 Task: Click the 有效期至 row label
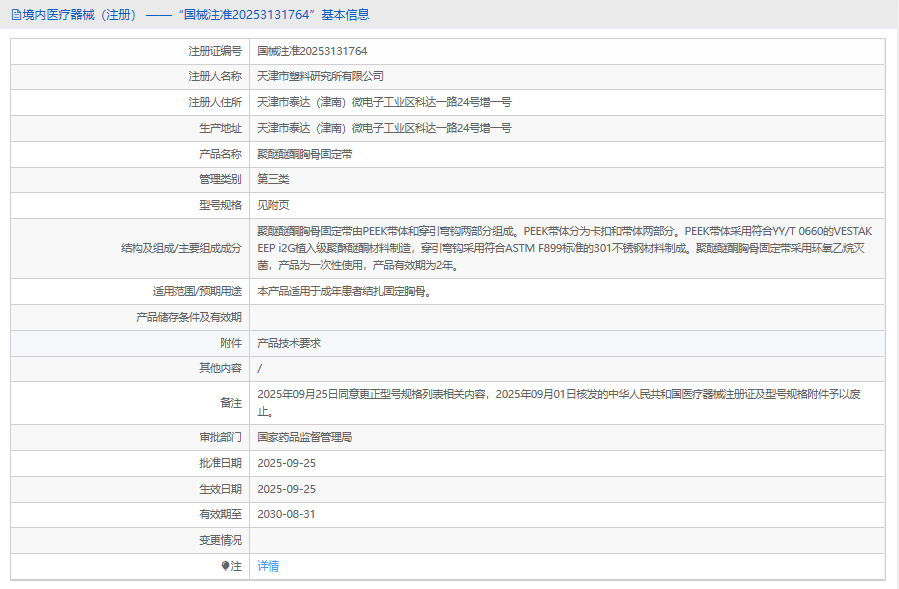pos(220,514)
